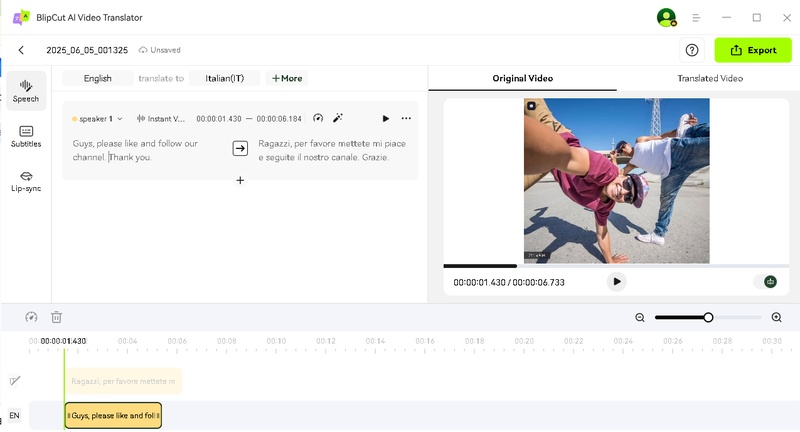Open the help question mark icon

691,50
